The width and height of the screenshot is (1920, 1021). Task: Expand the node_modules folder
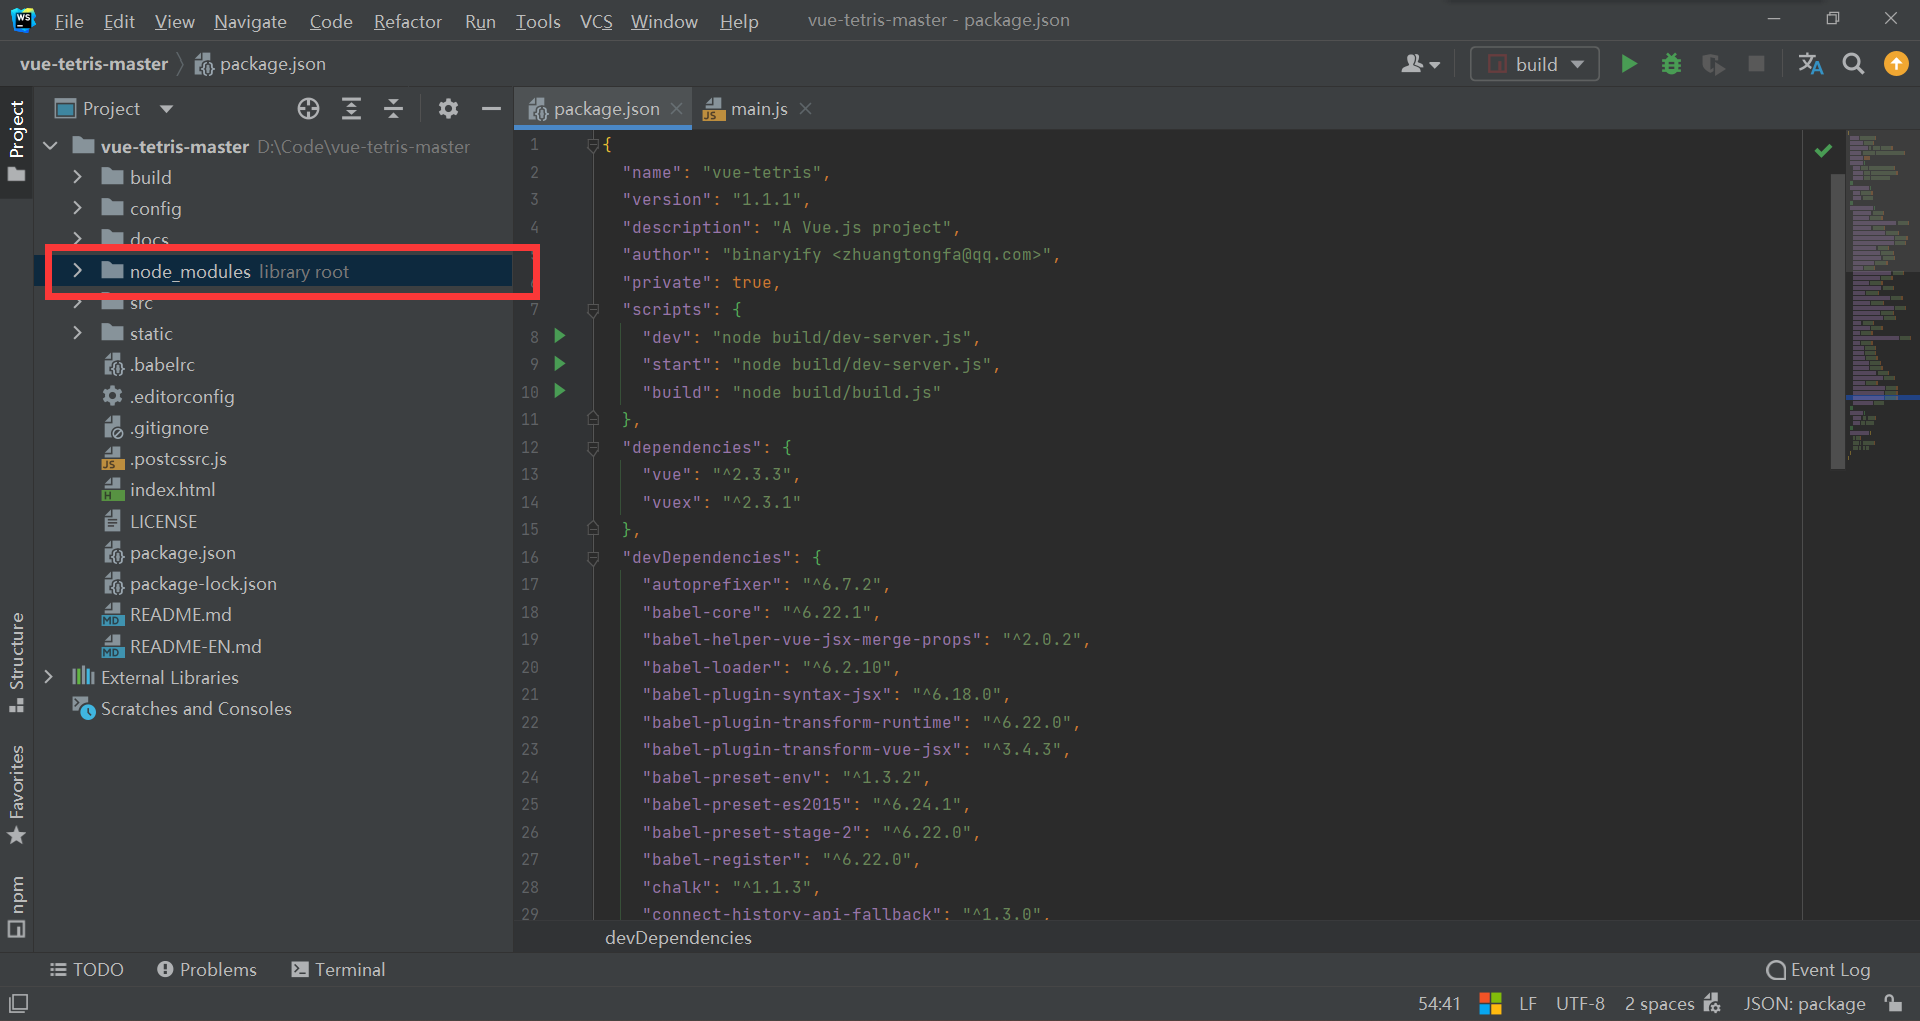pos(78,271)
